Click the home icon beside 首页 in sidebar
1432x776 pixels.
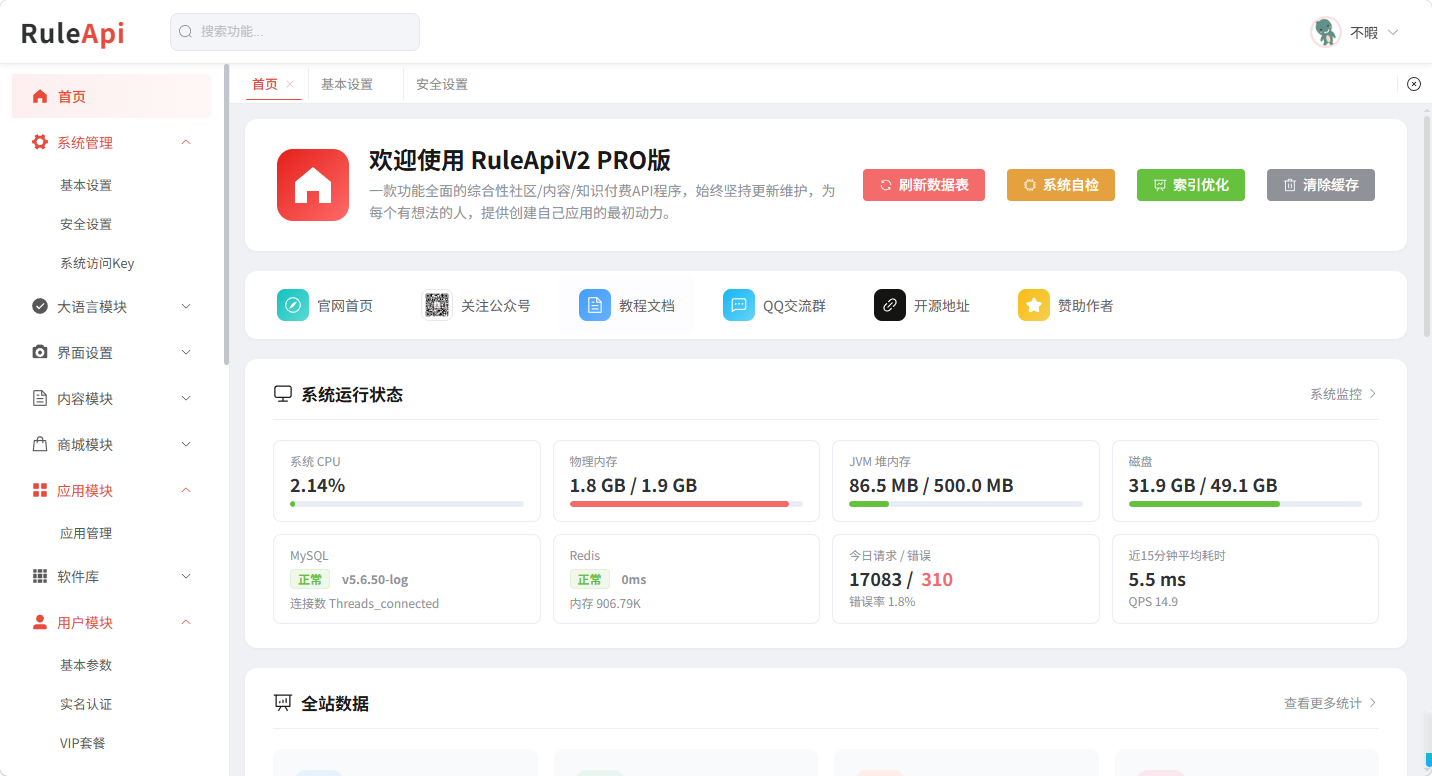coord(40,97)
